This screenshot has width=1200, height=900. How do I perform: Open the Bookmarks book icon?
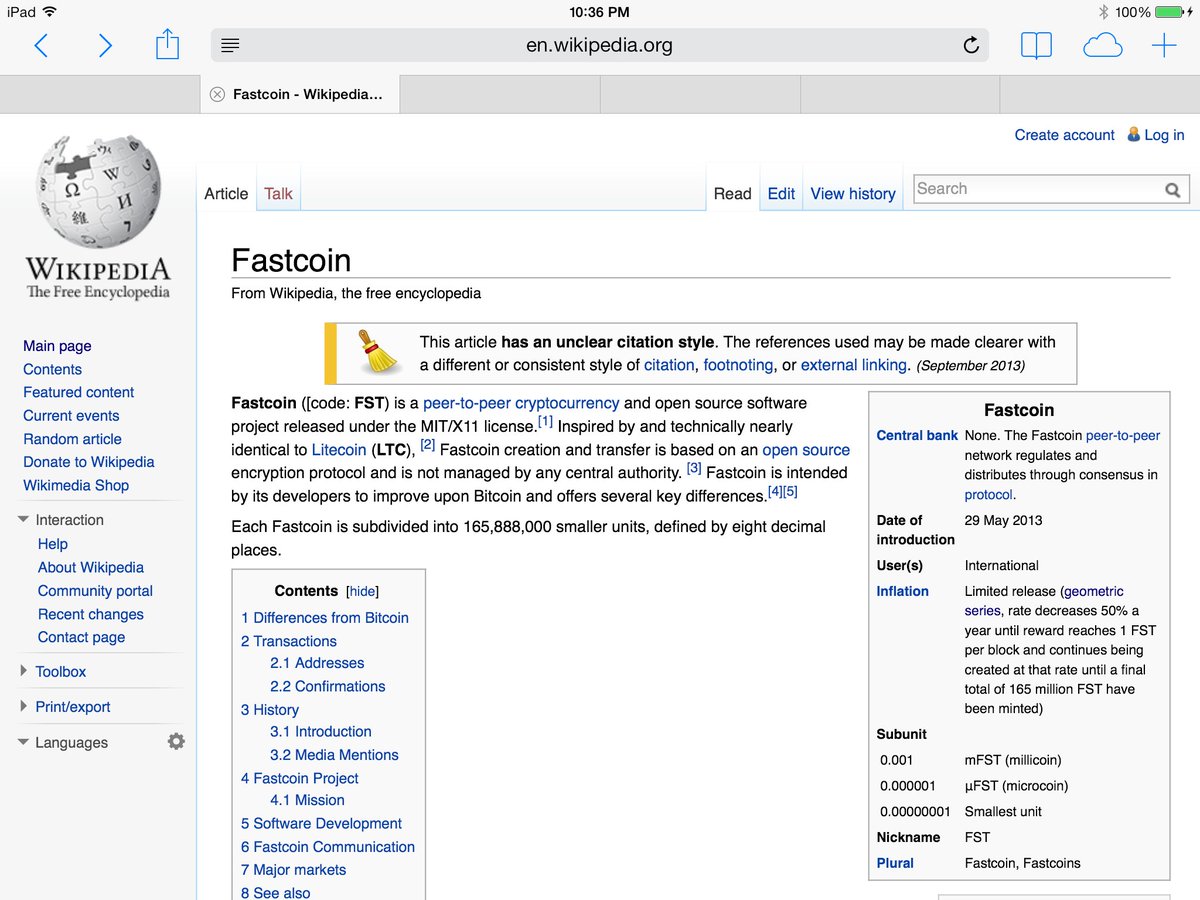tap(1036, 45)
